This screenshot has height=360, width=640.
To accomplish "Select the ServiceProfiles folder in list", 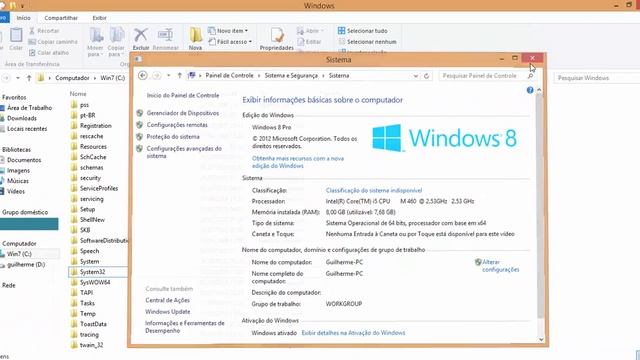I will click(x=99, y=189).
